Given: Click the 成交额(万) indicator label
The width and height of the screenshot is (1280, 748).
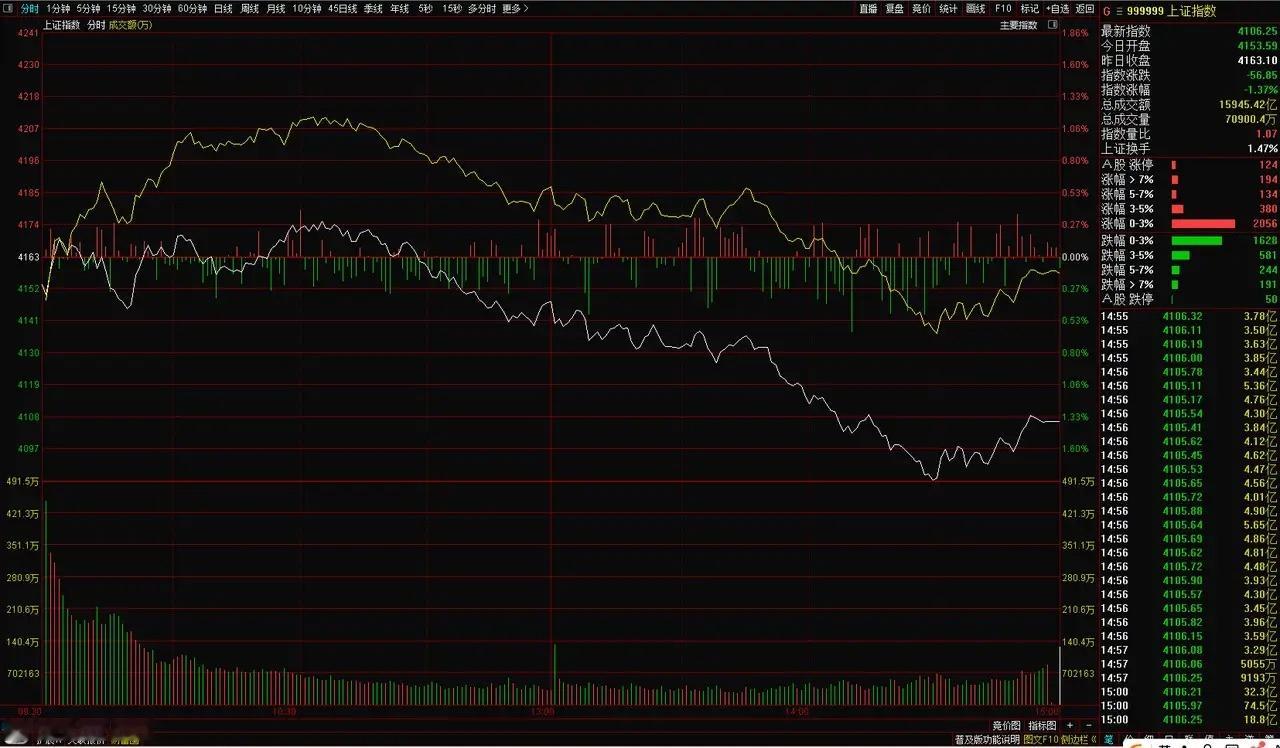Looking at the screenshot, I should click(x=130, y=25).
